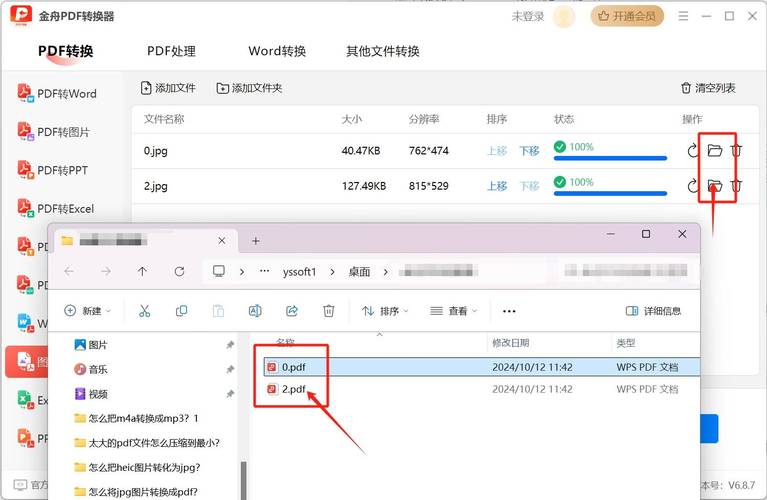The height and width of the screenshot is (500, 767).
Task: Open 图片 in the navigation pane
Action: coord(90,345)
